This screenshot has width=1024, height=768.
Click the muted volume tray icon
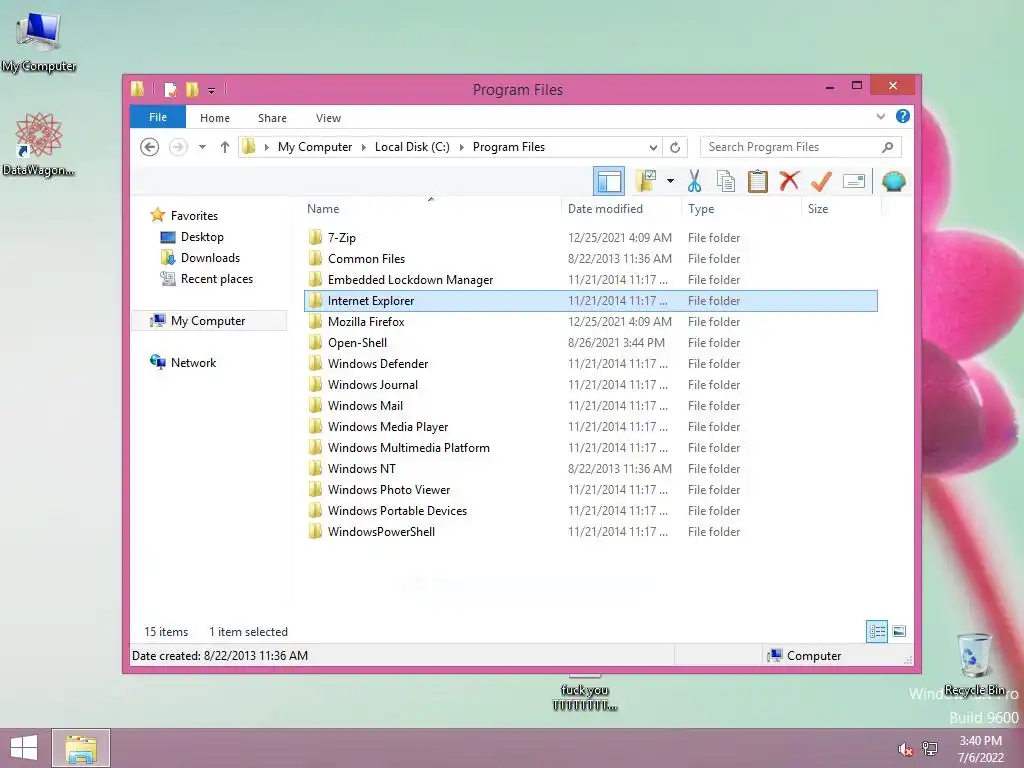point(905,749)
